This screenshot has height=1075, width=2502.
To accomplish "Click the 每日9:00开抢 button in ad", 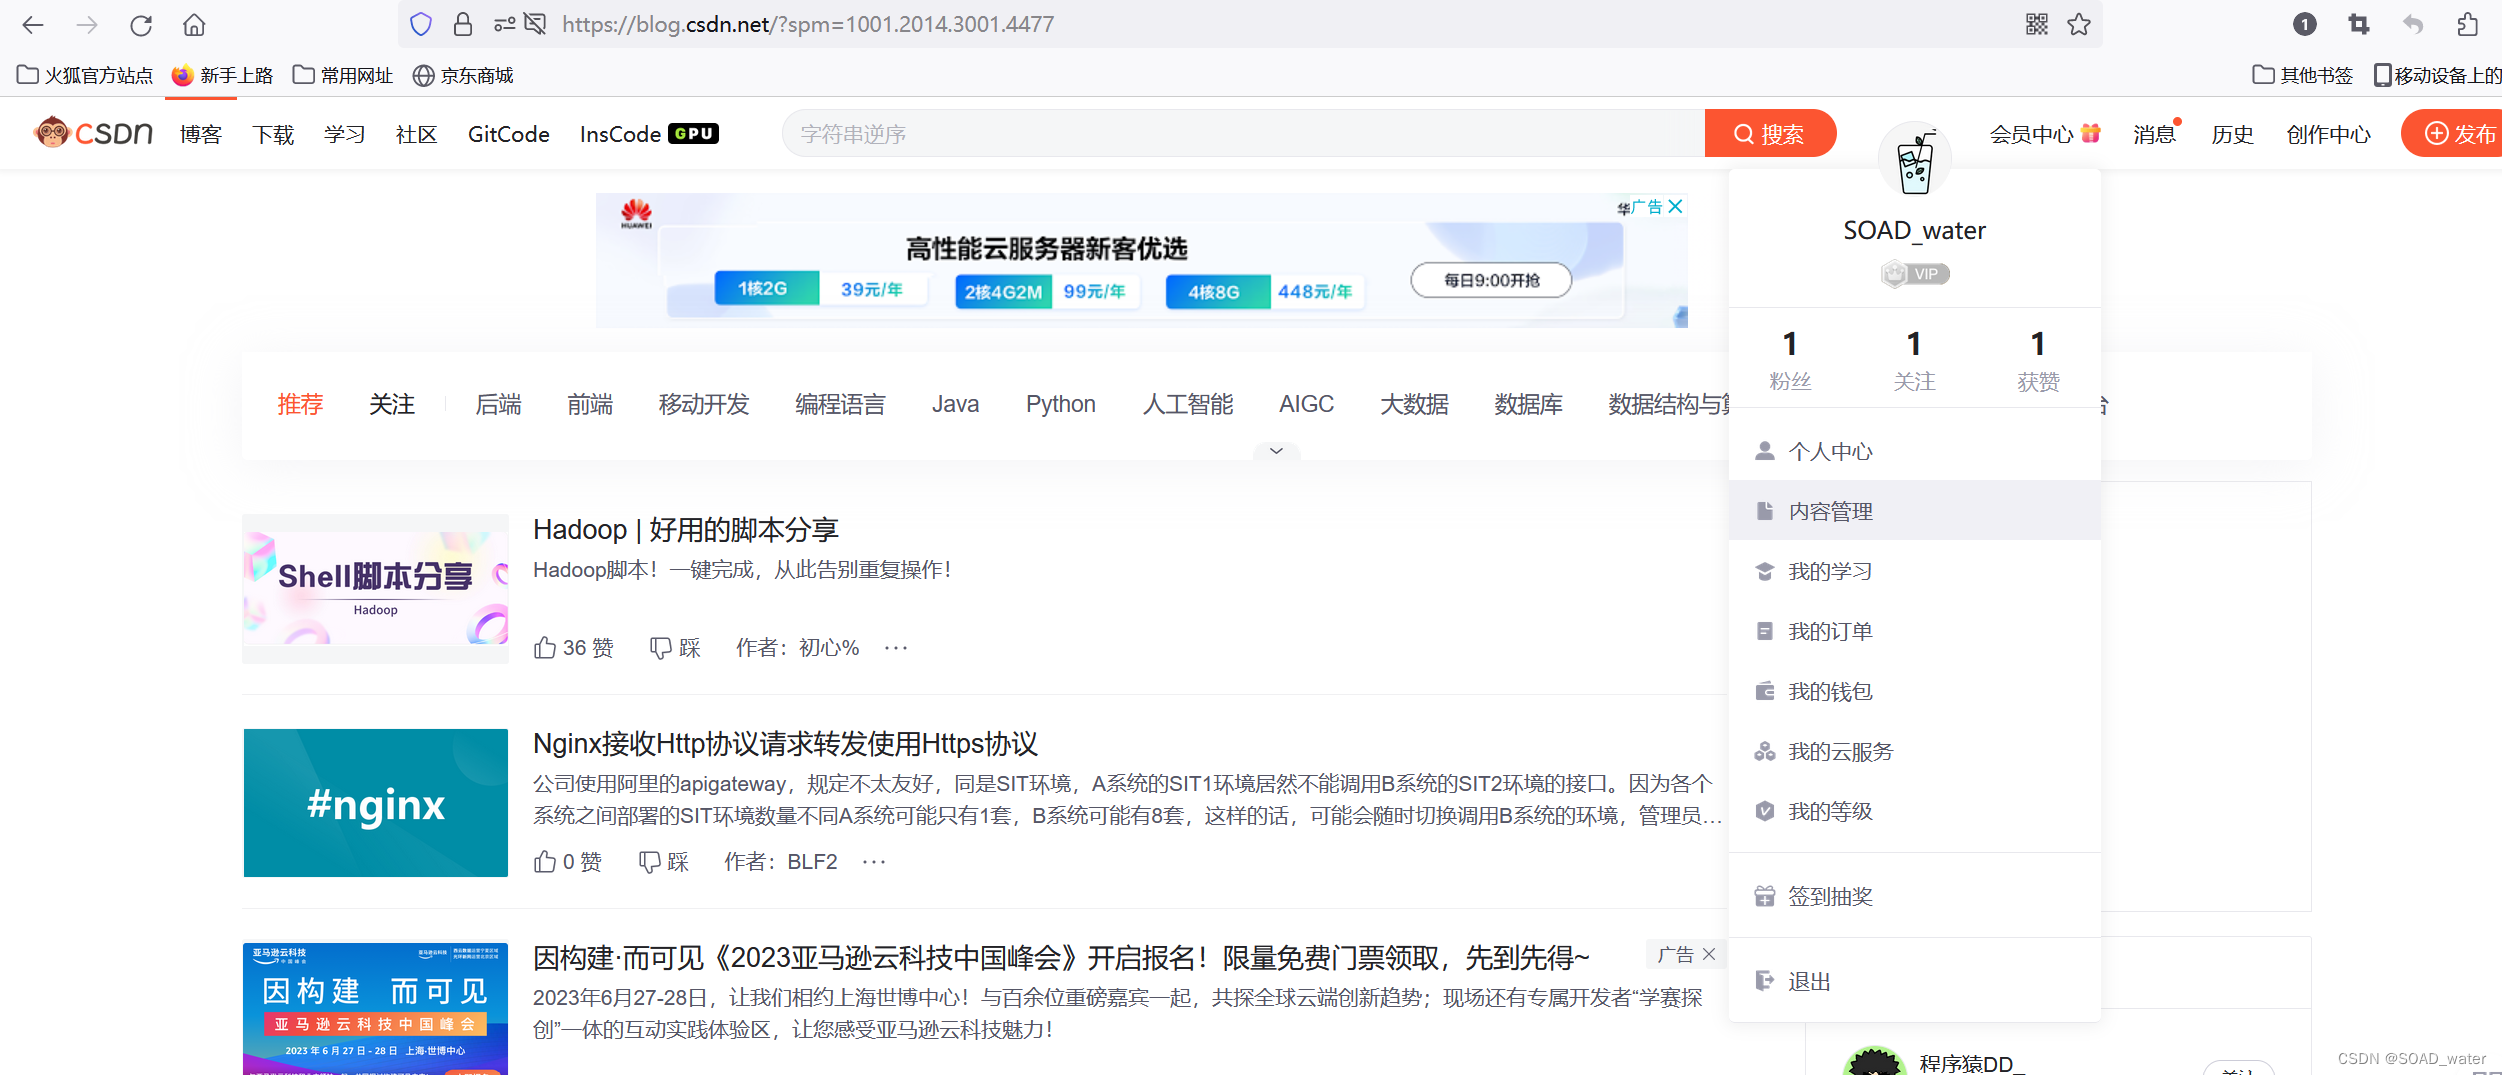I will pyautogui.click(x=1491, y=280).
